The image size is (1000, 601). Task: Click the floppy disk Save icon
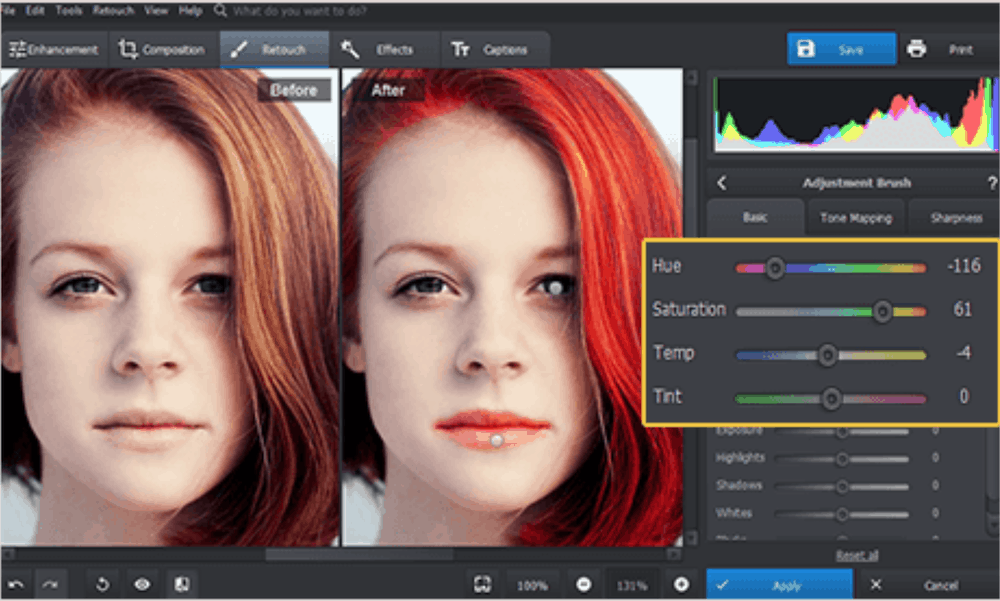805,48
